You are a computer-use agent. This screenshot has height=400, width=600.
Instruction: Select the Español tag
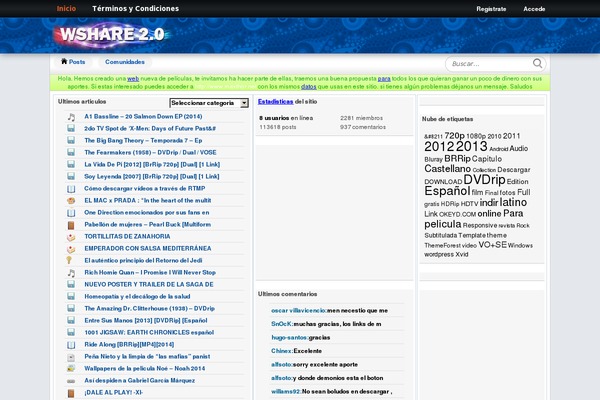point(447,191)
